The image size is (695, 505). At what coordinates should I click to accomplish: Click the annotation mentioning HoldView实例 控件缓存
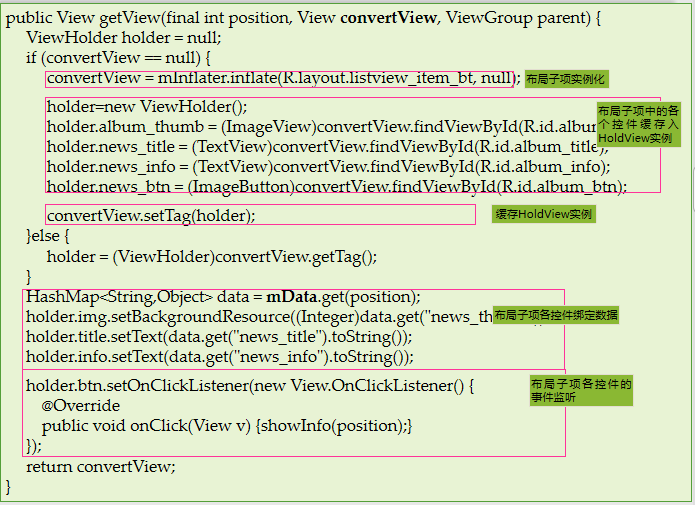[638, 124]
